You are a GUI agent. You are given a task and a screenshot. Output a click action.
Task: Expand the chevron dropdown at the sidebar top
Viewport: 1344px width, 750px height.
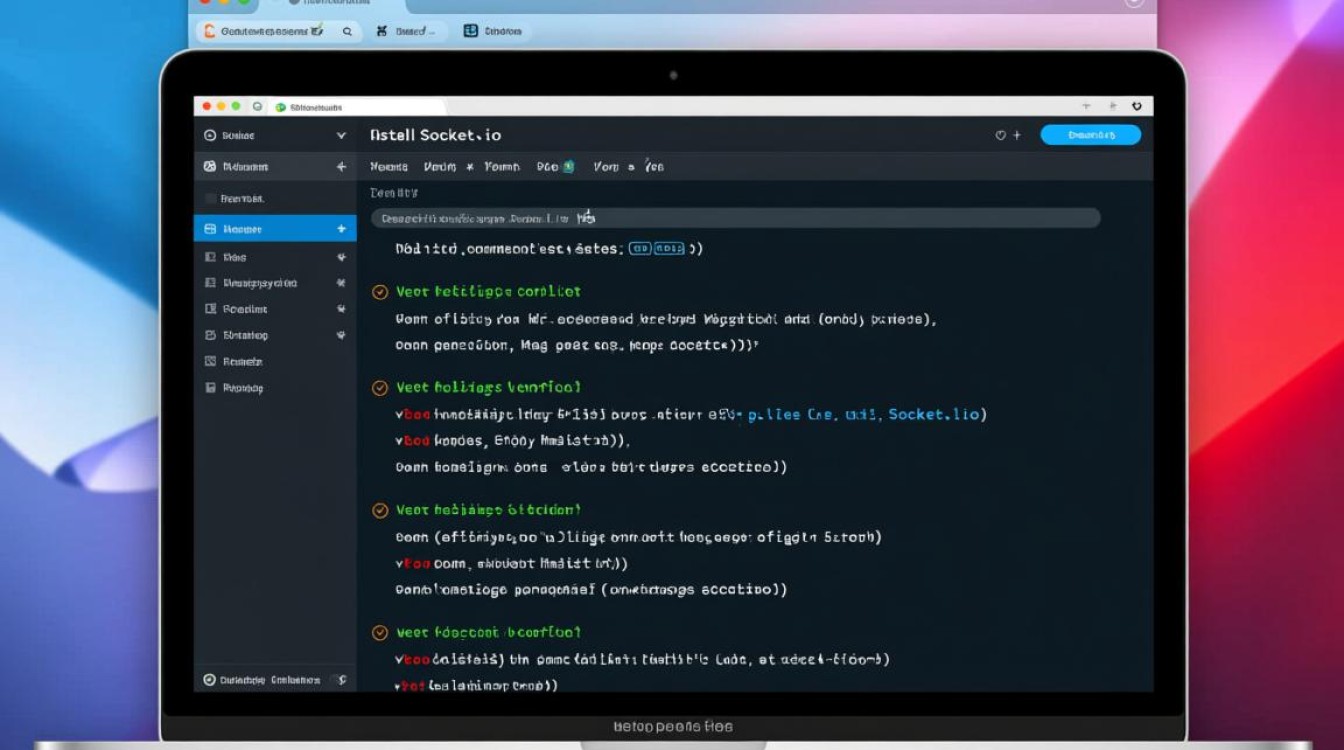[341, 136]
